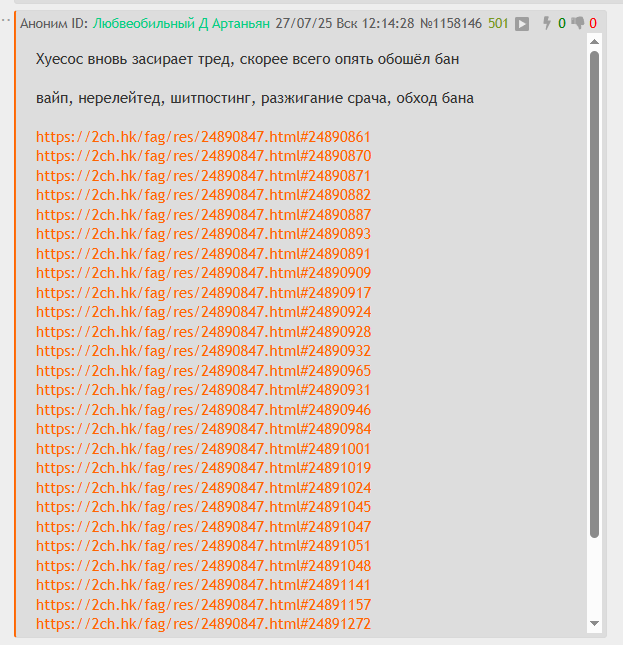Click the post date 27/07/25 Вск 12:14:28
This screenshot has width=623, height=645.
pos(345,23)
